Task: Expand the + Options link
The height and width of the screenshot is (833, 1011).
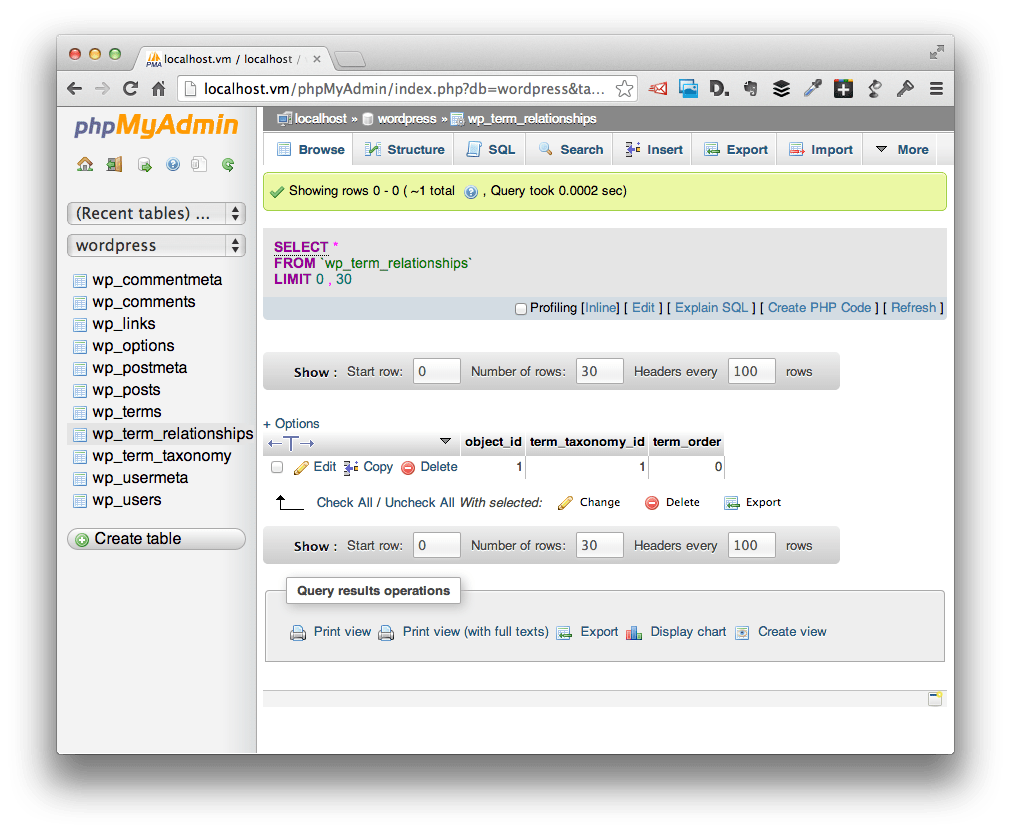Action: tap(291, 423)
